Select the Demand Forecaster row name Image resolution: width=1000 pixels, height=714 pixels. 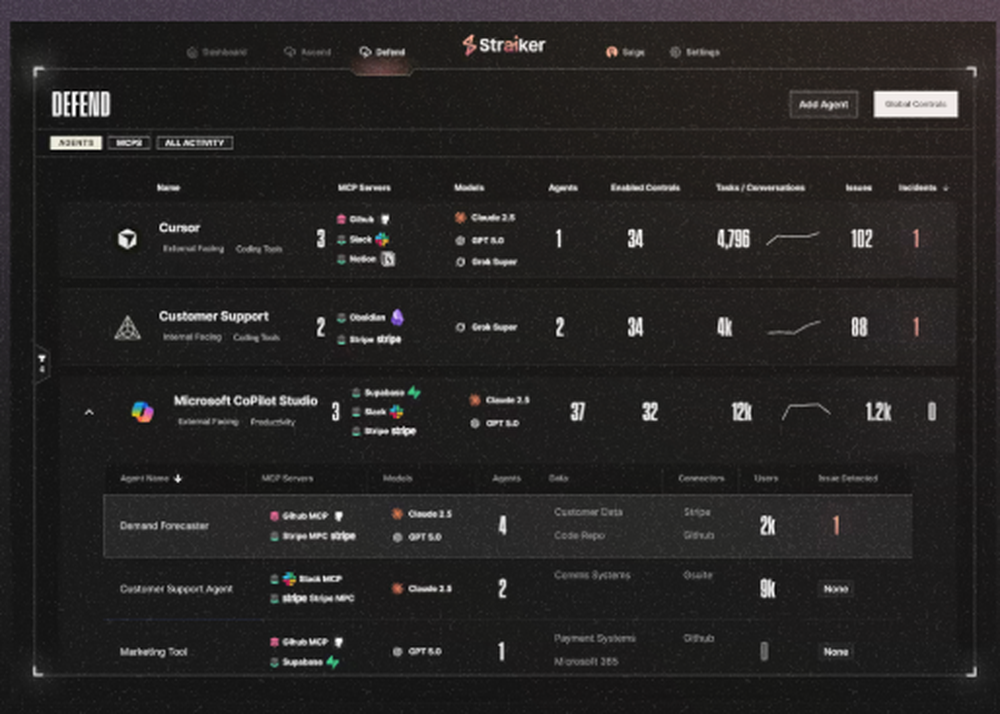pyautogui.click(x=164, y=526)
